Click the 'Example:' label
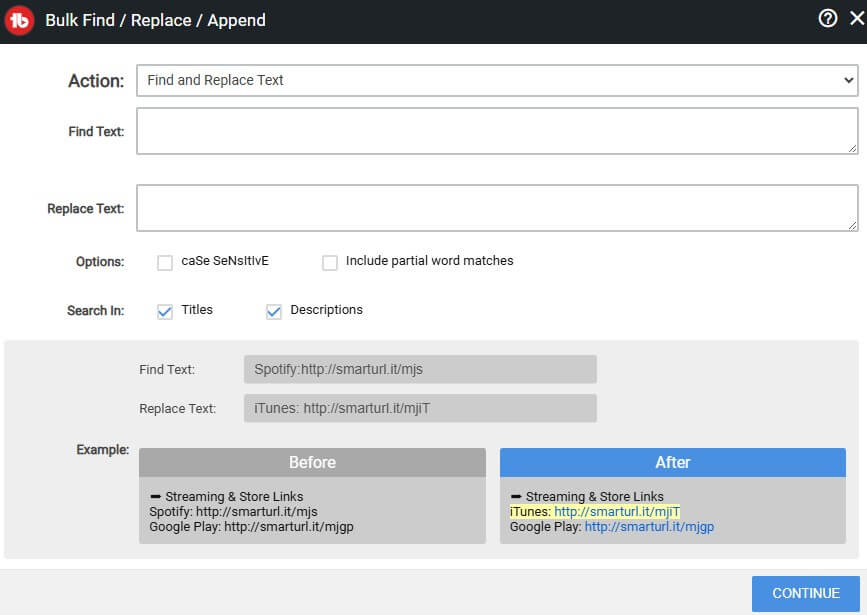Image resolution: width=867 pixels, height=615 pixels. 103,450
